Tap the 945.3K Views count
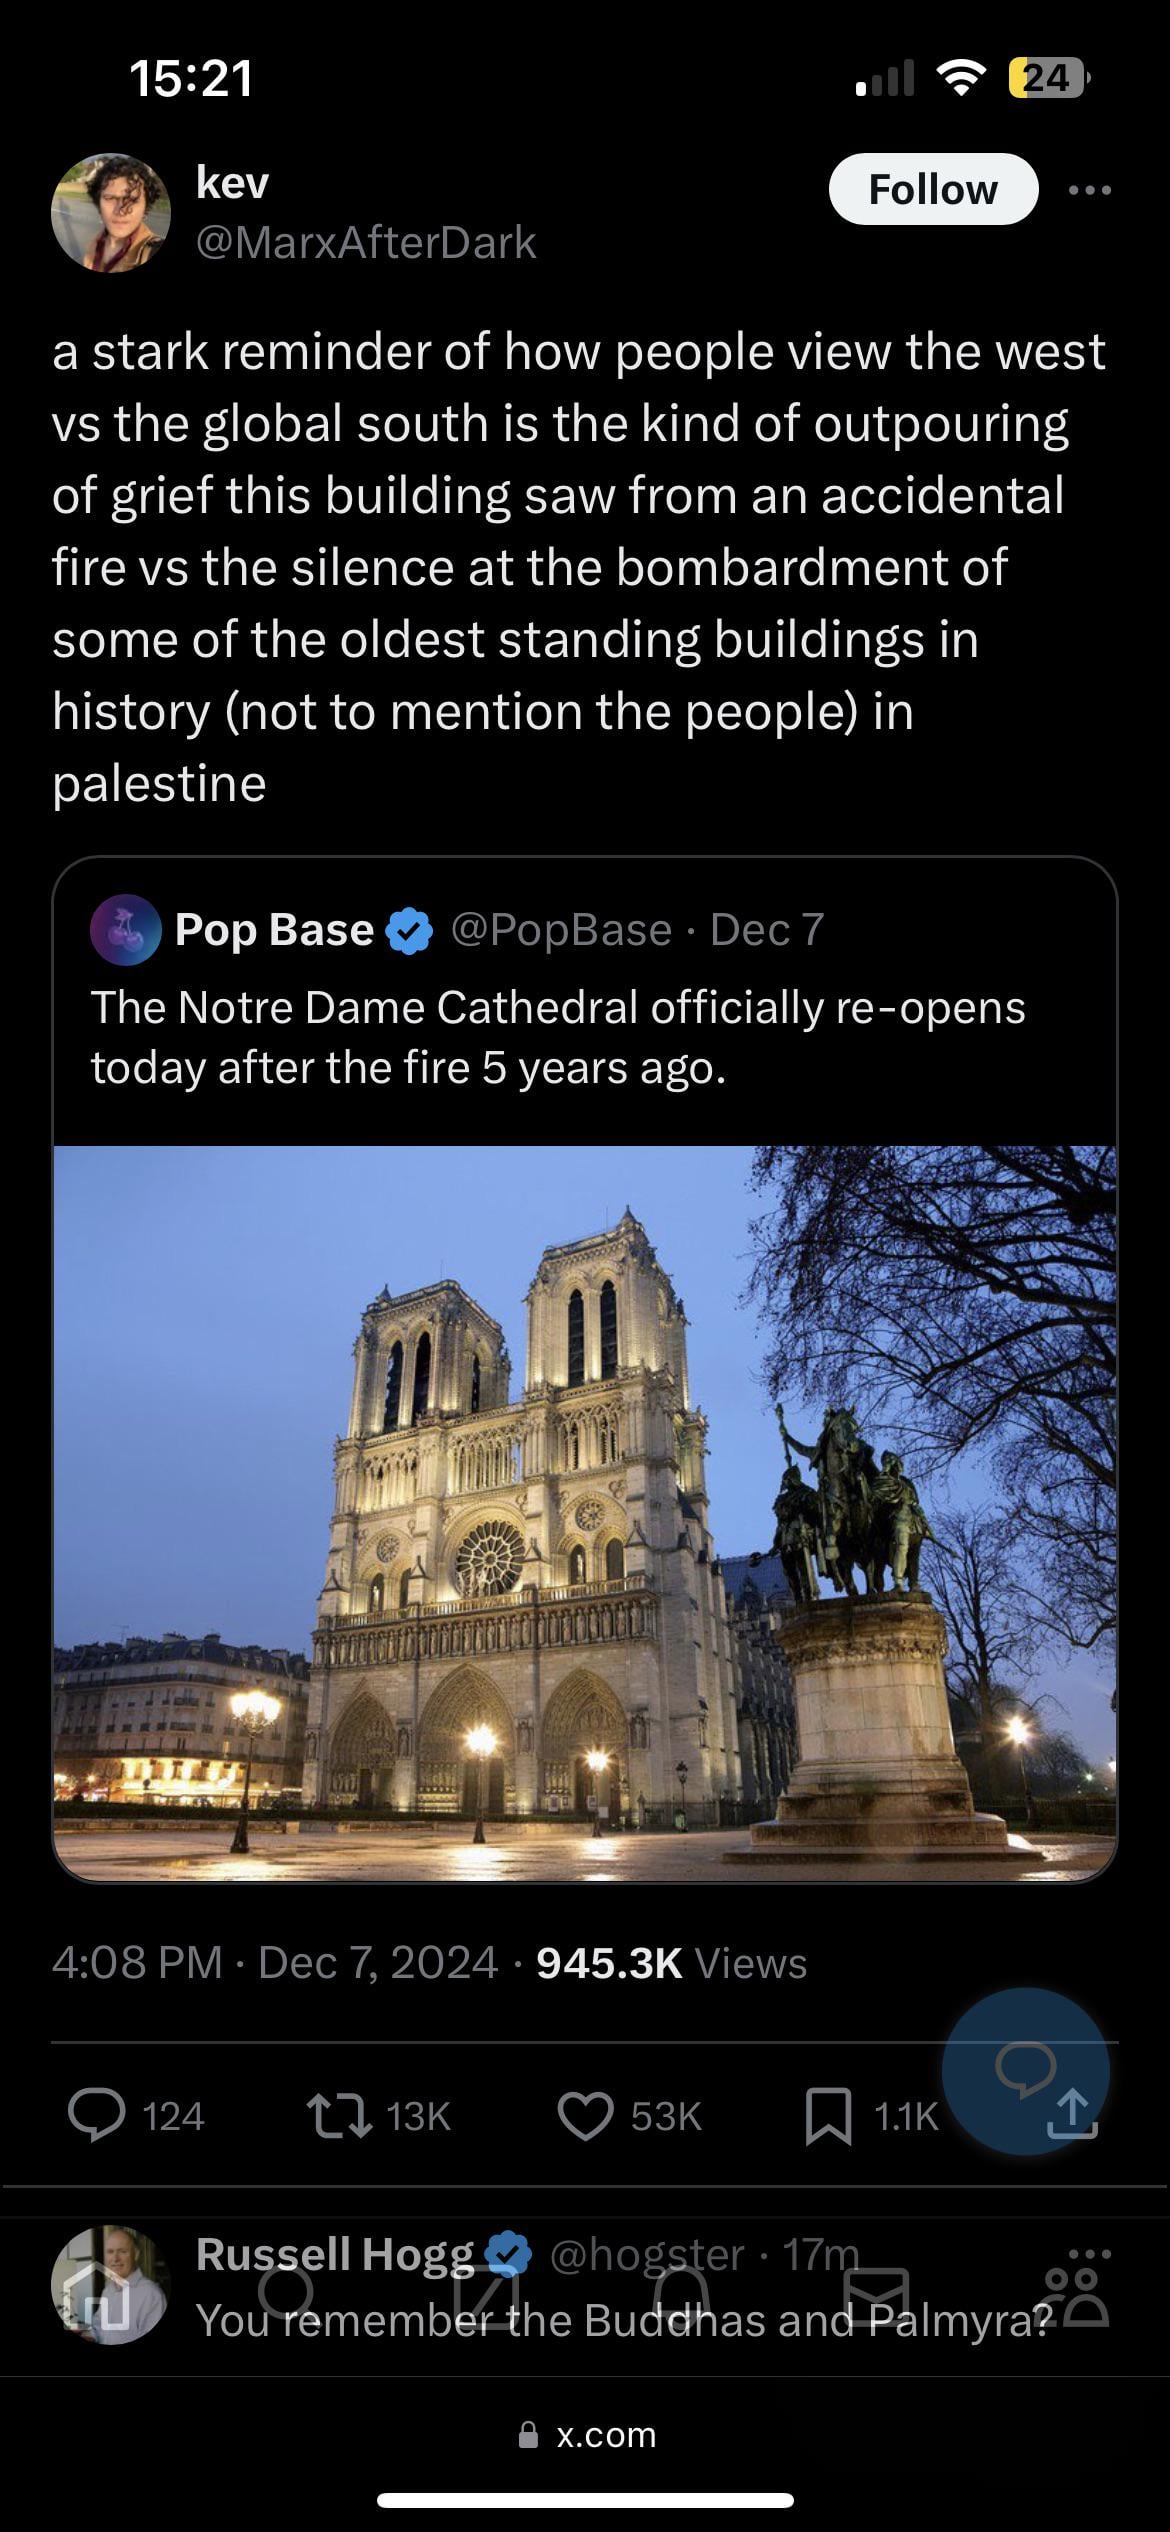Screen dimensions: 1170x2532 (671, 1963)
